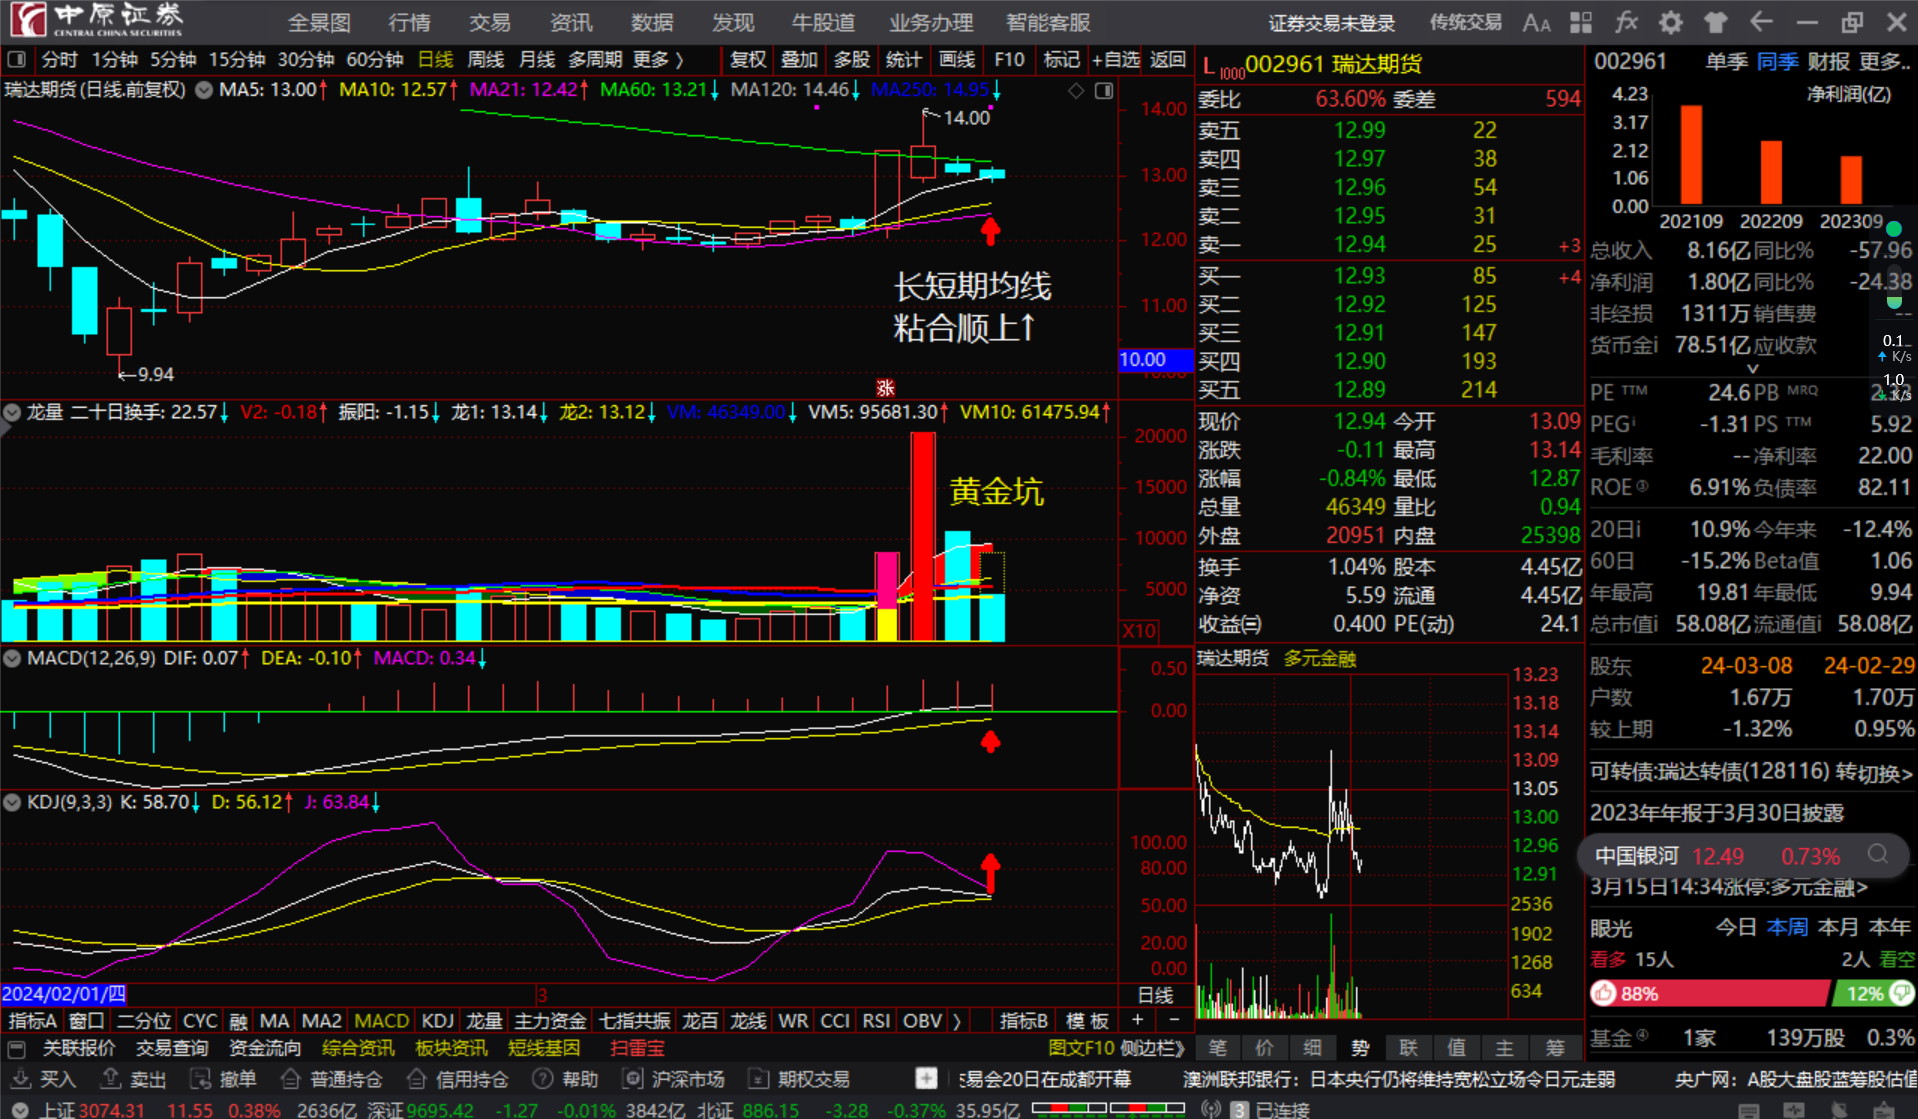The image size is (1918, 1119).
Task: Toggle the KDJ indicator circle
Action: pyautogui.click(x=12, y=802)
